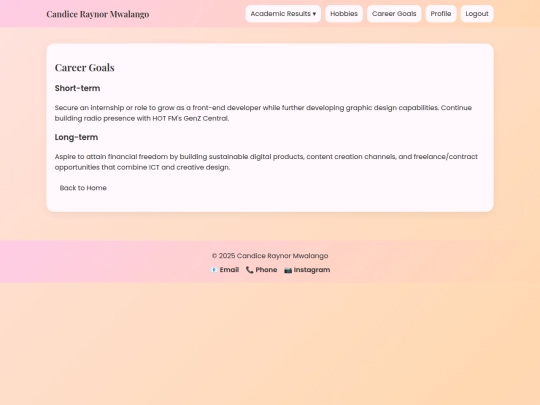Click the Career Goals heading

84,68
